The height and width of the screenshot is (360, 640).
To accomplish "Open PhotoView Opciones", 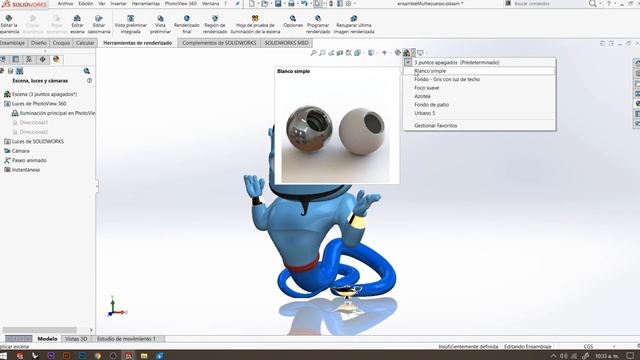I will 293,21.
